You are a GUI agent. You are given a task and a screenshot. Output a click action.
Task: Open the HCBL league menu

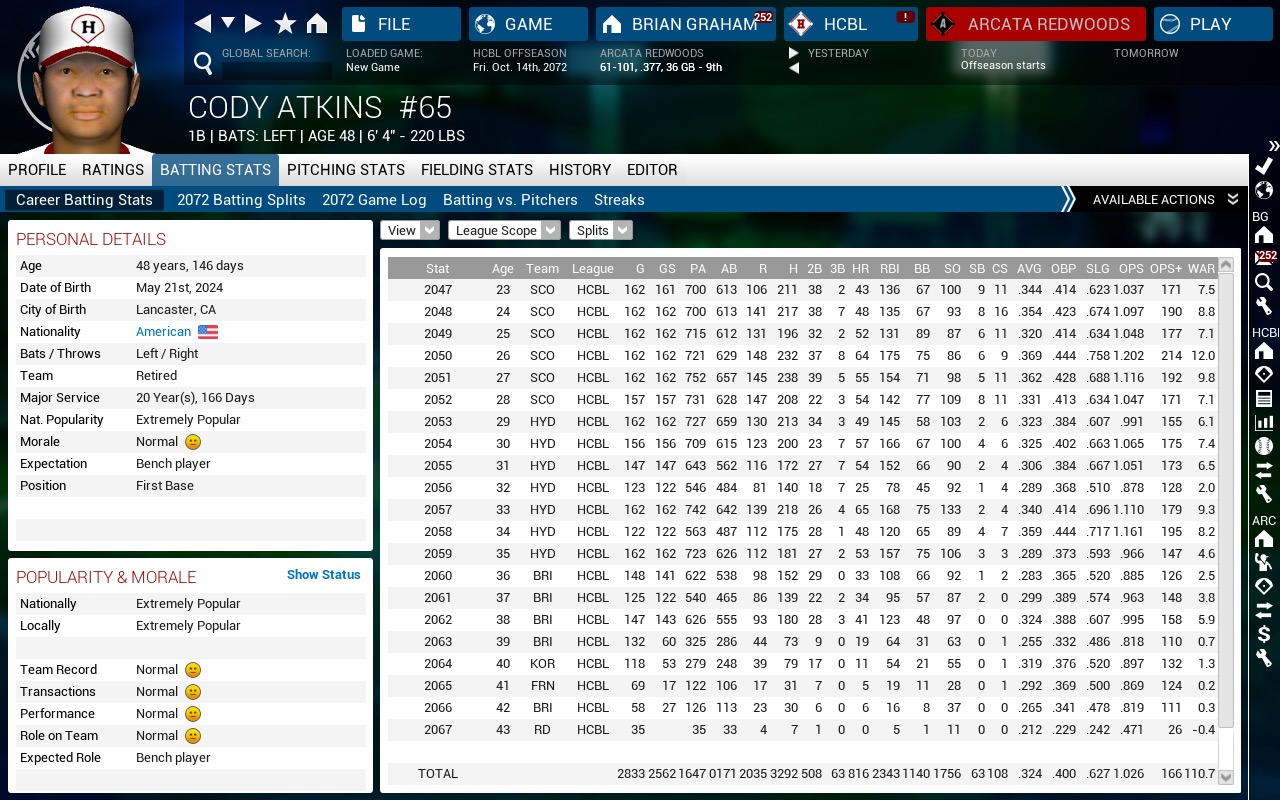(x=851, y=24)
